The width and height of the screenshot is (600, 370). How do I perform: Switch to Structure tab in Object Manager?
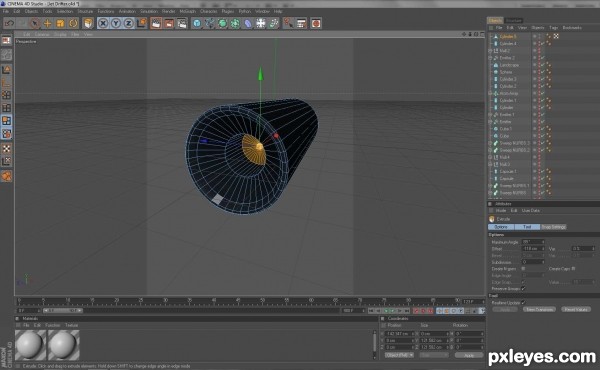coord(514,20)
